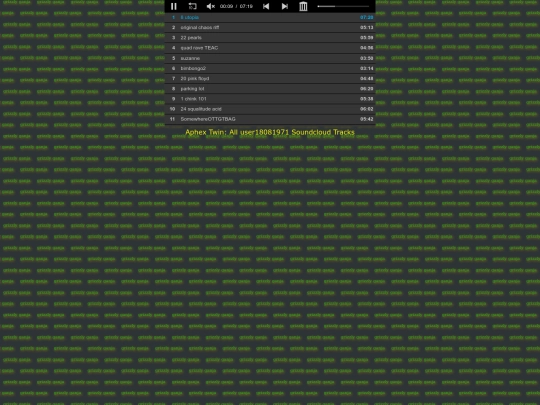Image resolution: width=540 pixels, height=405 pixels.
Task: Click the 05:42 duration of track 11
Action: [366, 119]
